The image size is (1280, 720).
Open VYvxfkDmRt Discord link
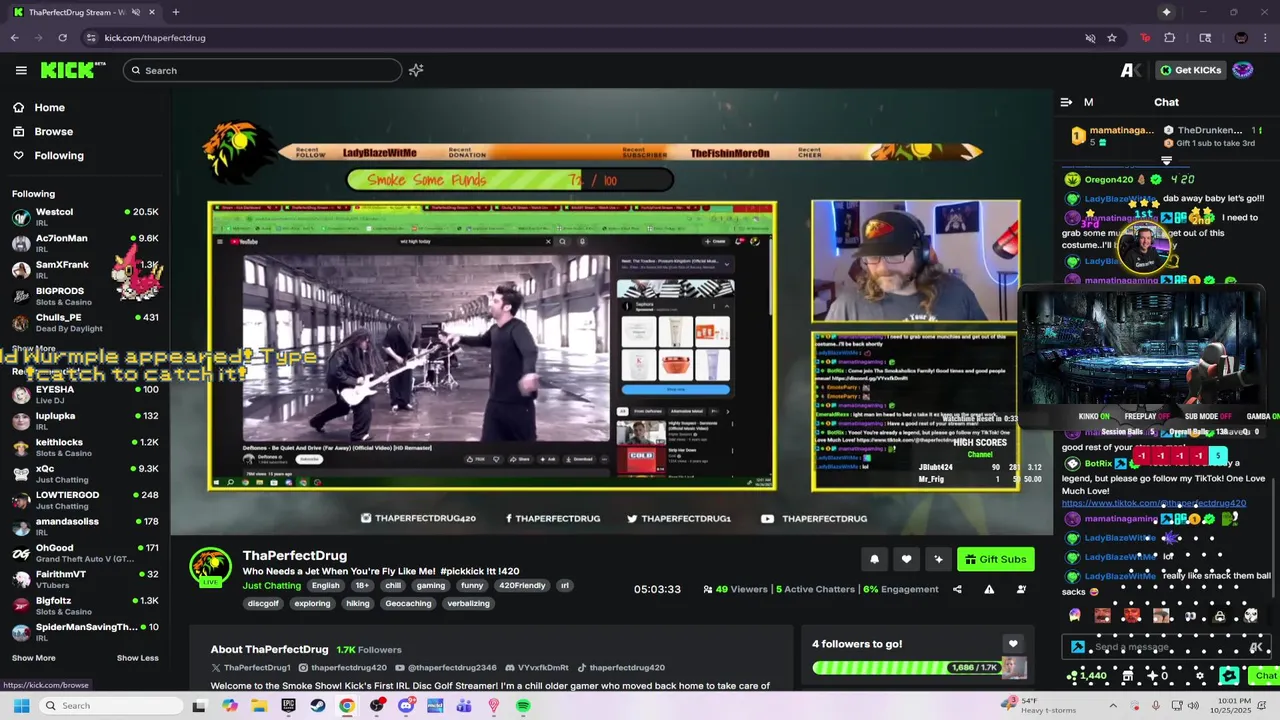pyautogui.click(x=536, y=668)
